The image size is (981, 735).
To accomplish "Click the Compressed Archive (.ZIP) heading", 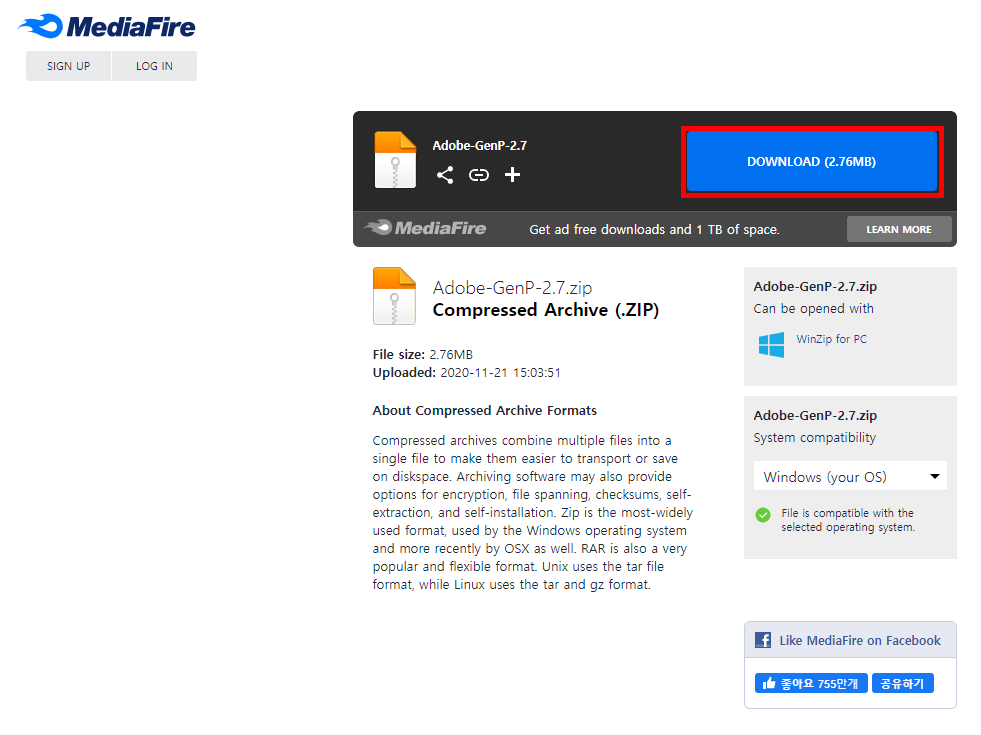I will [x=546, y=310].
